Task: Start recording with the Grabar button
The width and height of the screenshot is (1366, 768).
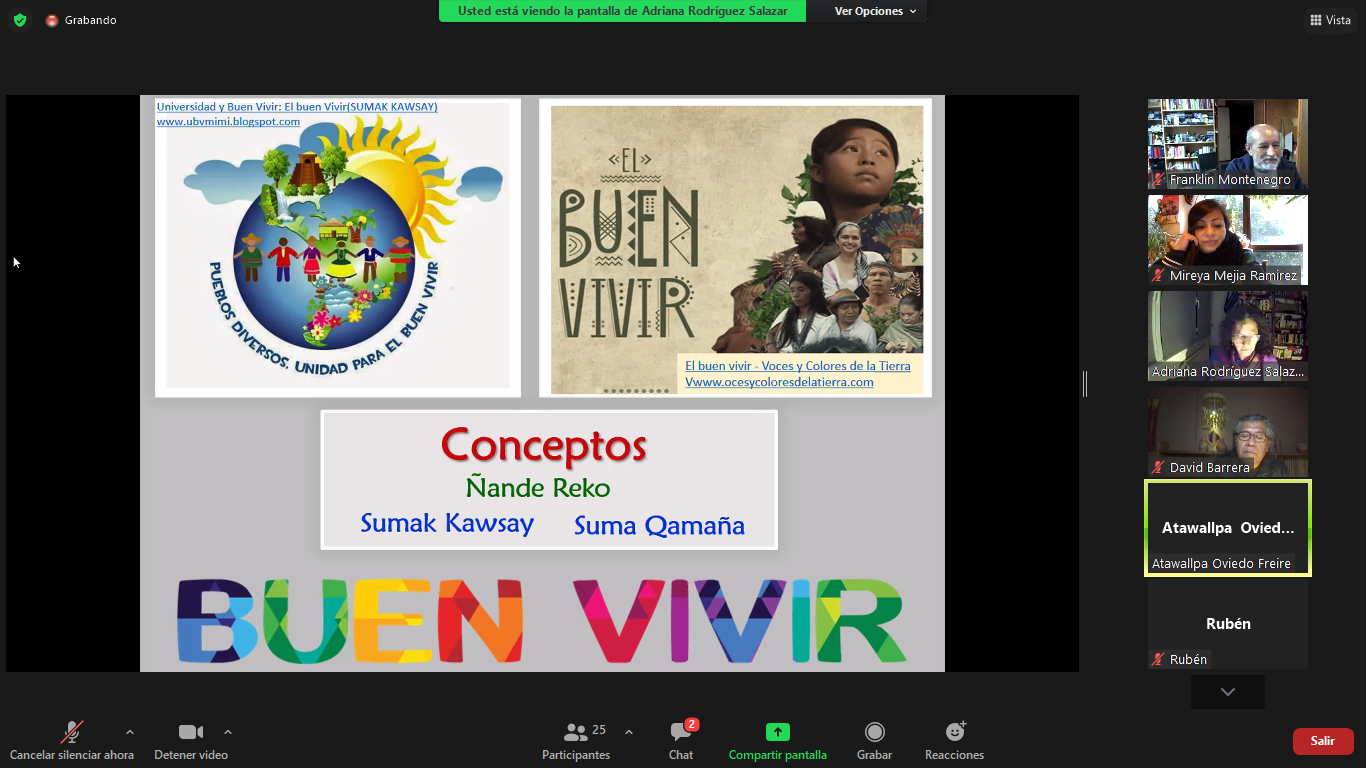Action: point(874,740)
